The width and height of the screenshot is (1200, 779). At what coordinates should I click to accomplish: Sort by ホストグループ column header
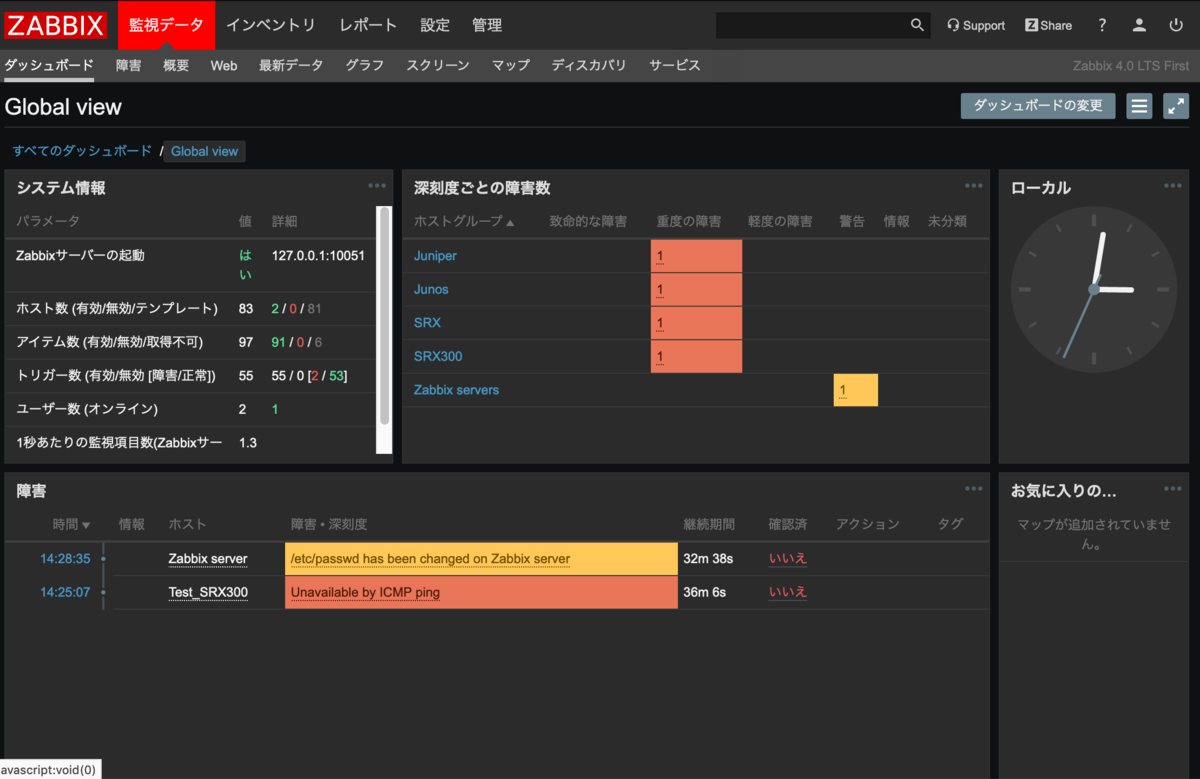[464, 221]
